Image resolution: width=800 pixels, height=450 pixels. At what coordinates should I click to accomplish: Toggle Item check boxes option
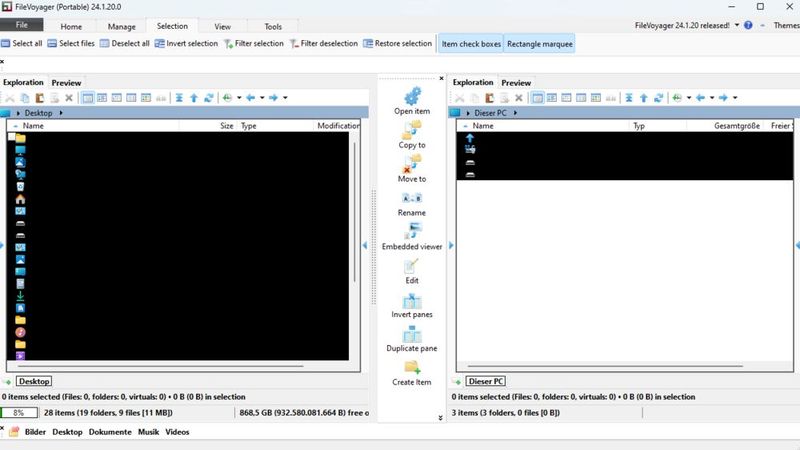tap(471, 44)
